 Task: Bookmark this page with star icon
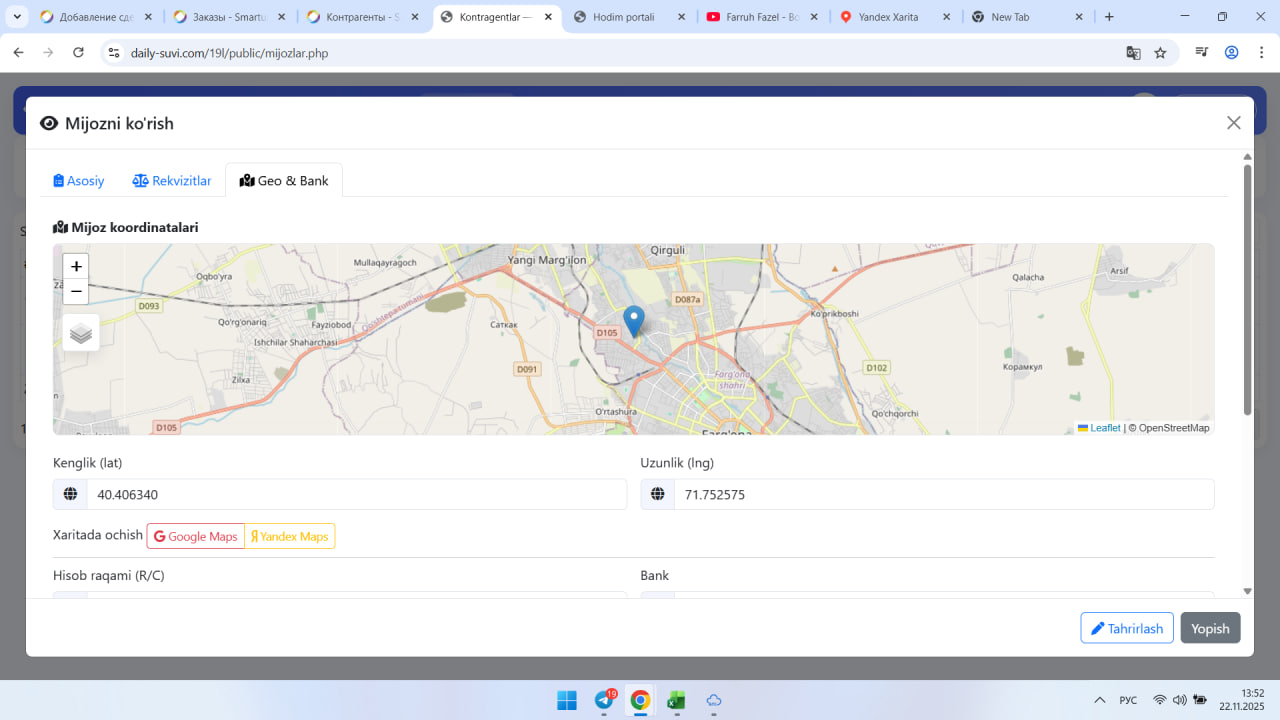coord(1160,53)
